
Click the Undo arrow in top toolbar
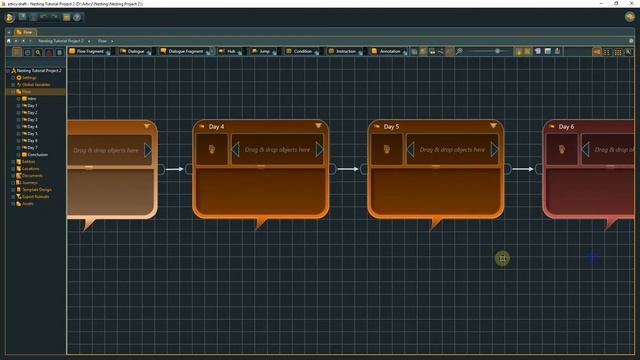coord(43,17)
